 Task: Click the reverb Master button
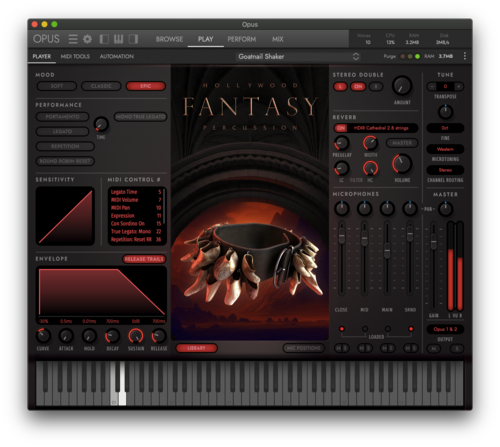[402, 143]
